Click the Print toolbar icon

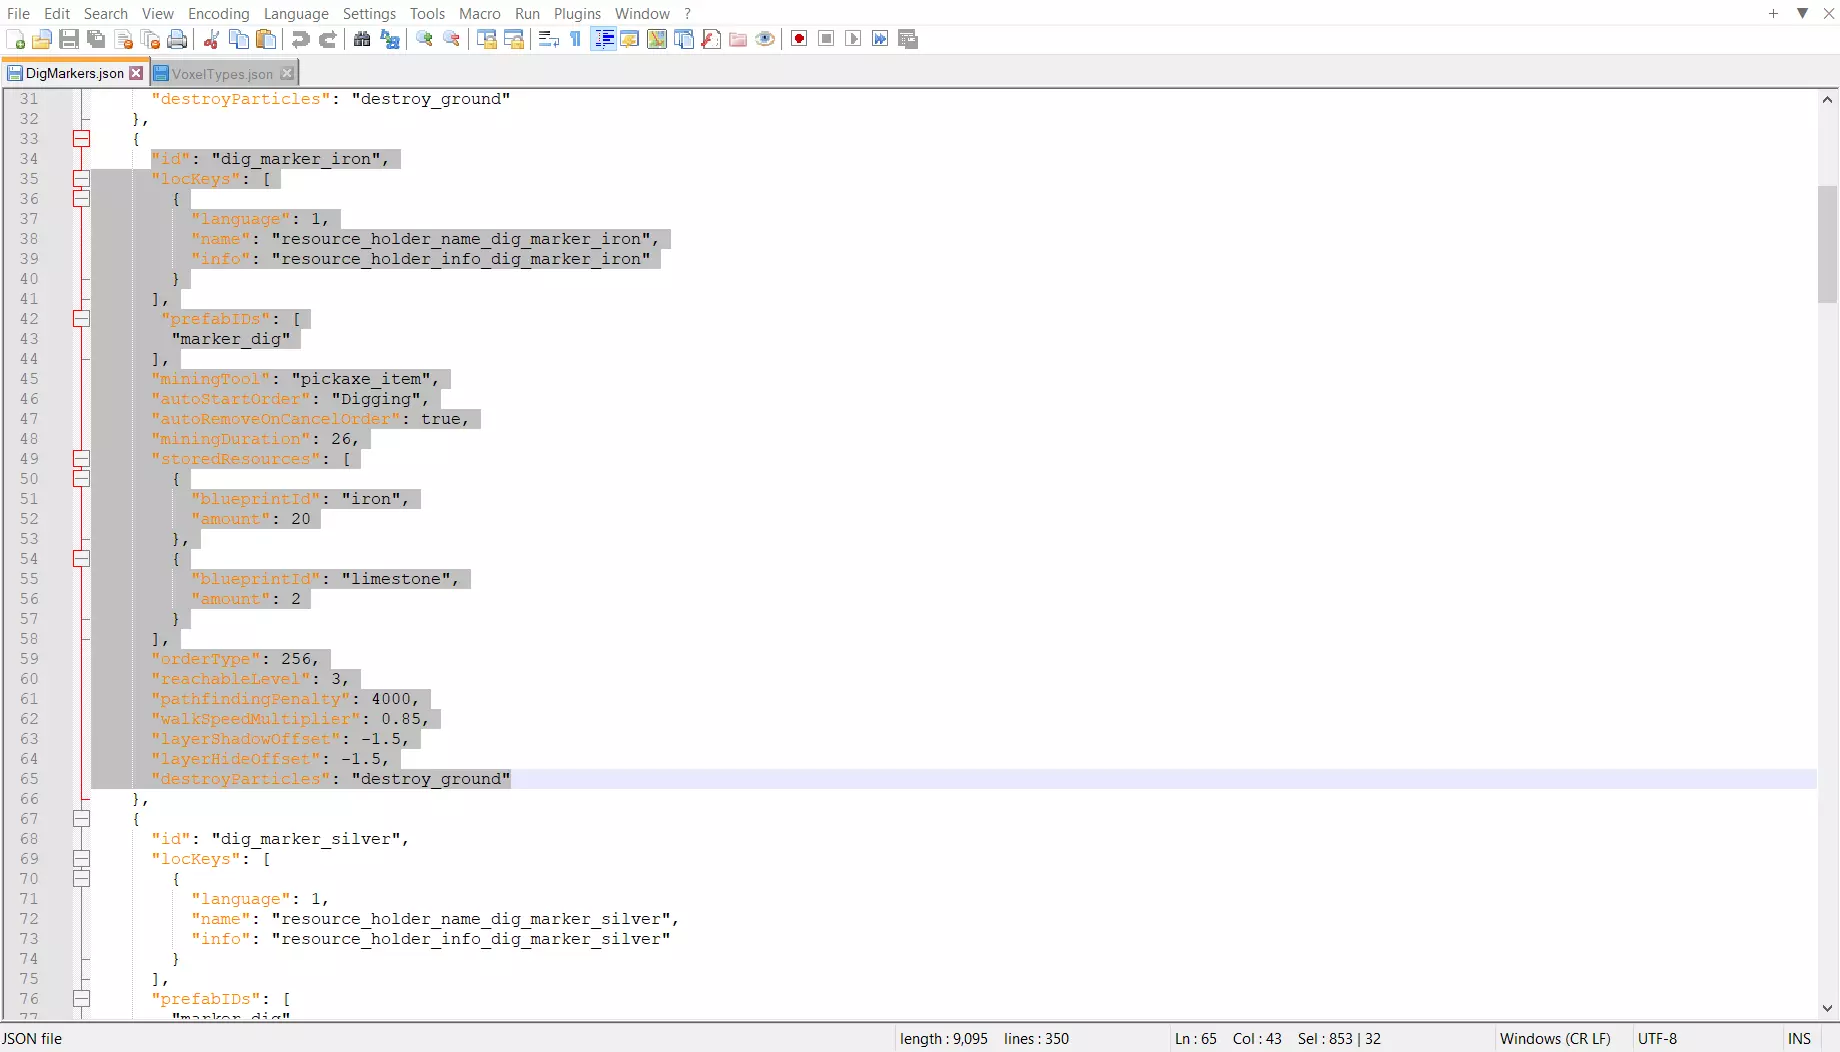click(x=177, y=39)
